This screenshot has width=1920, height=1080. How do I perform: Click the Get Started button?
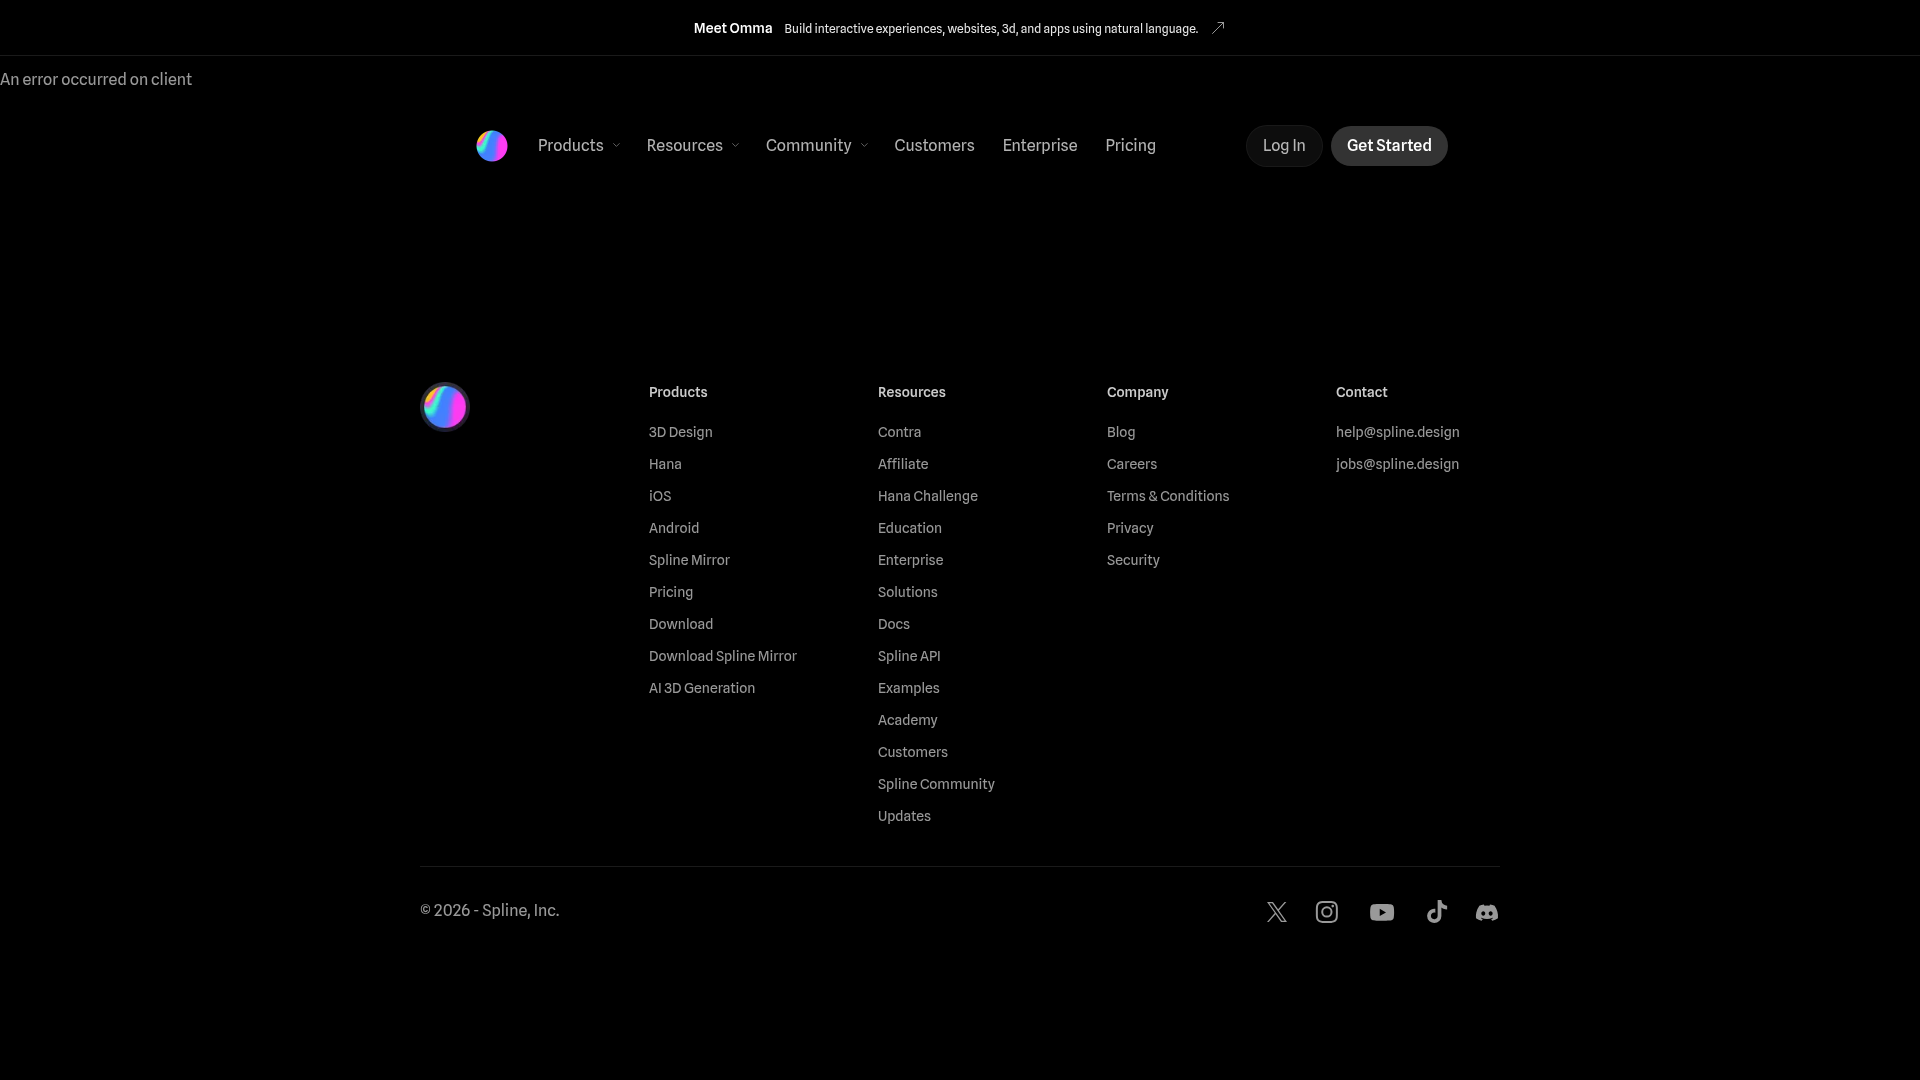pyautogui.click(x=1389, y=145)
